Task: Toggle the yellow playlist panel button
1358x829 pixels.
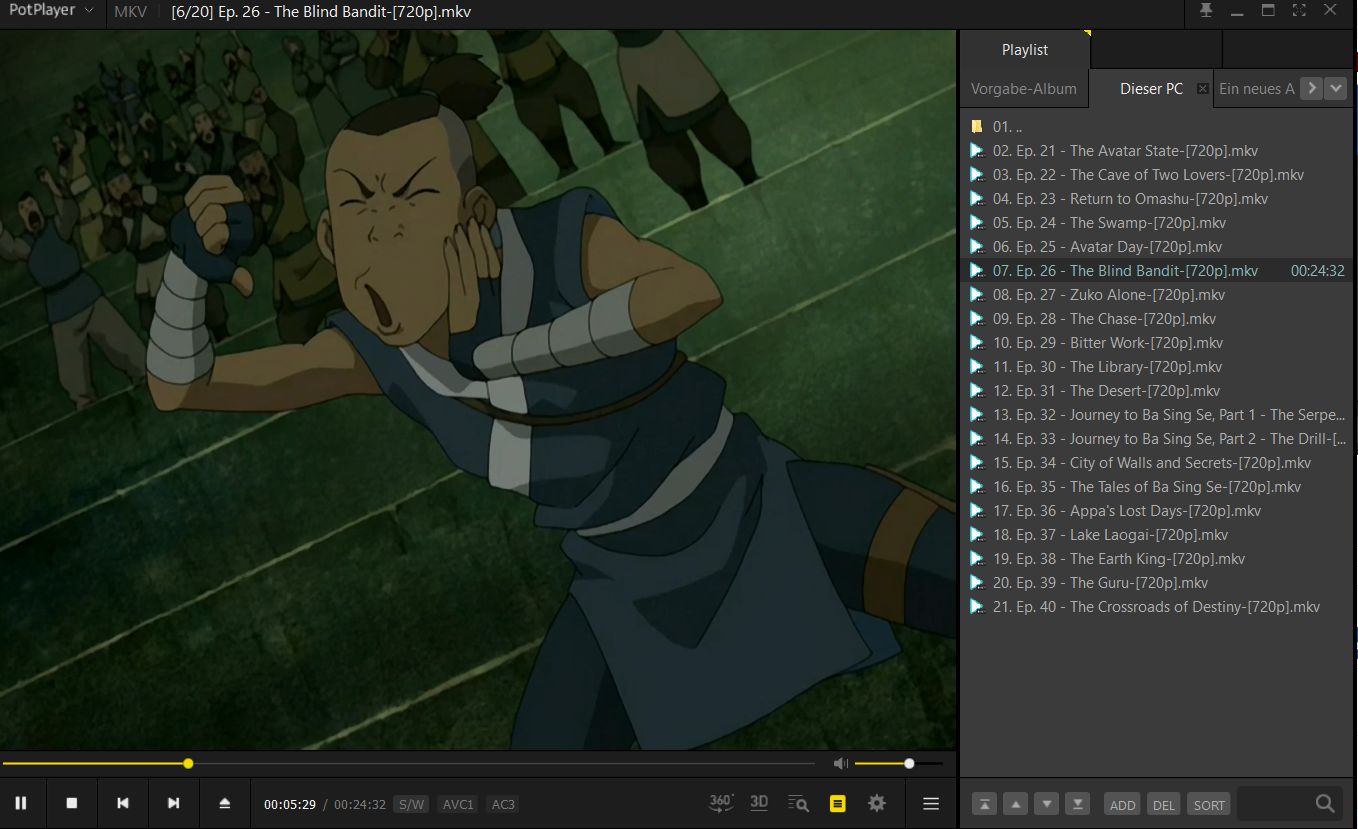Action: pyautogui.click(x=838, y=803)
